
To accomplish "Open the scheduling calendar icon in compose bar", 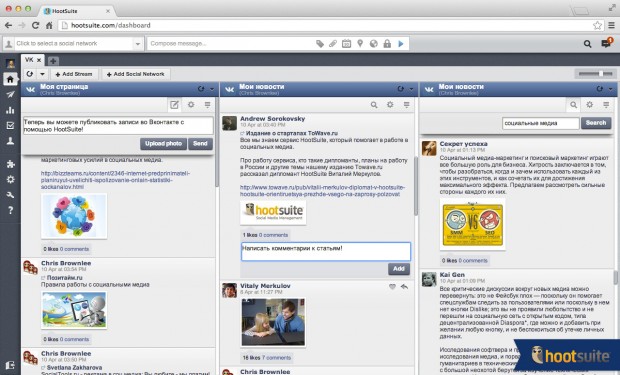I will [346, 44].
